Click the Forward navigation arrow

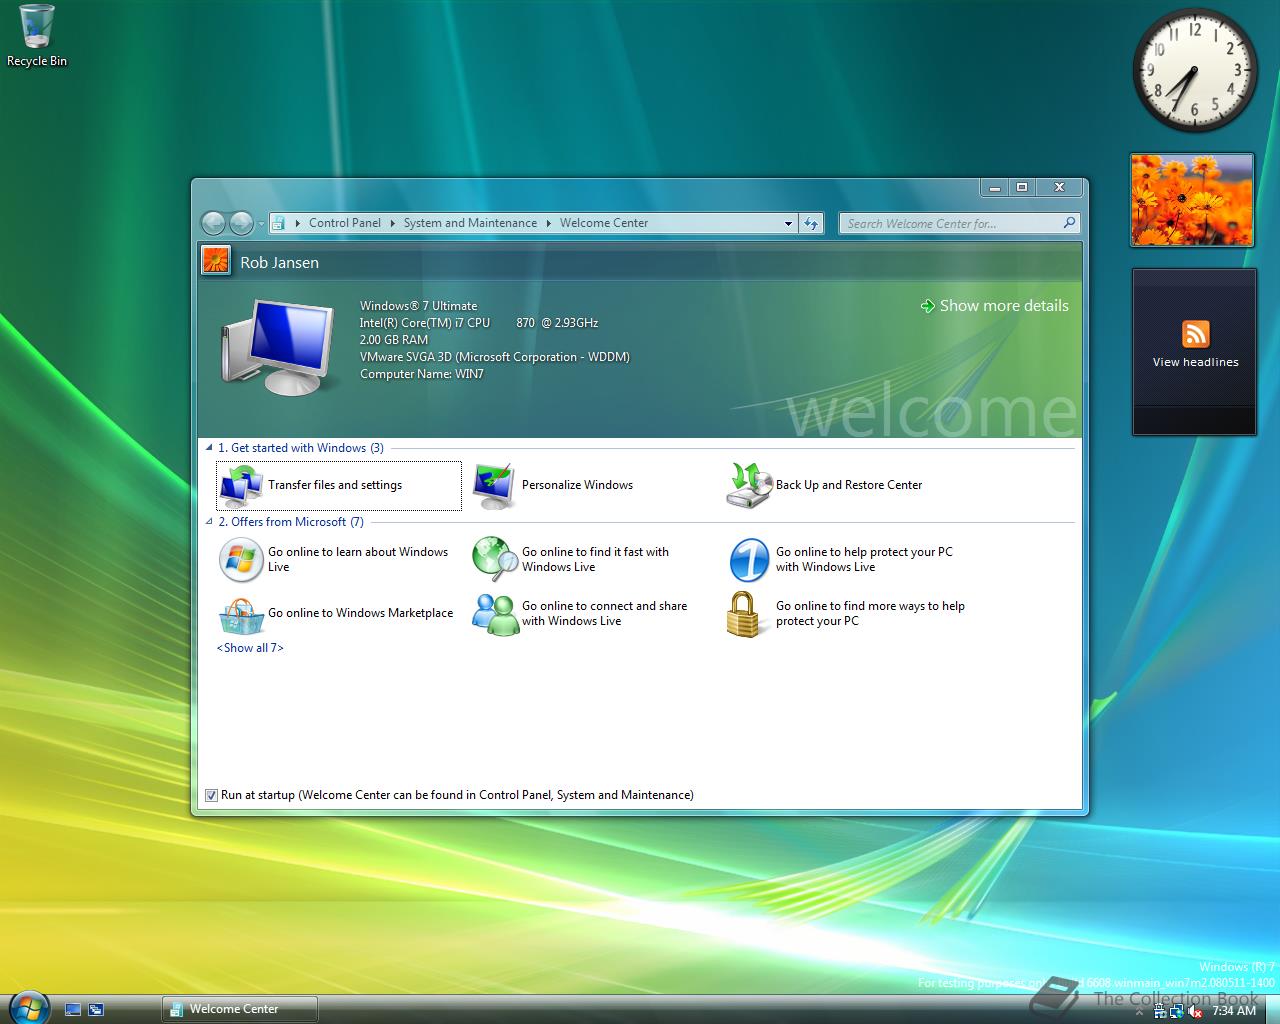pyautogui.click(x=241, y=223)
